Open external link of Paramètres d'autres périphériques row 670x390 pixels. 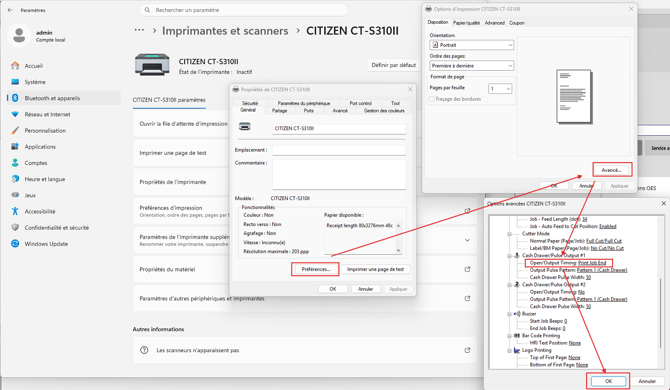467,298
